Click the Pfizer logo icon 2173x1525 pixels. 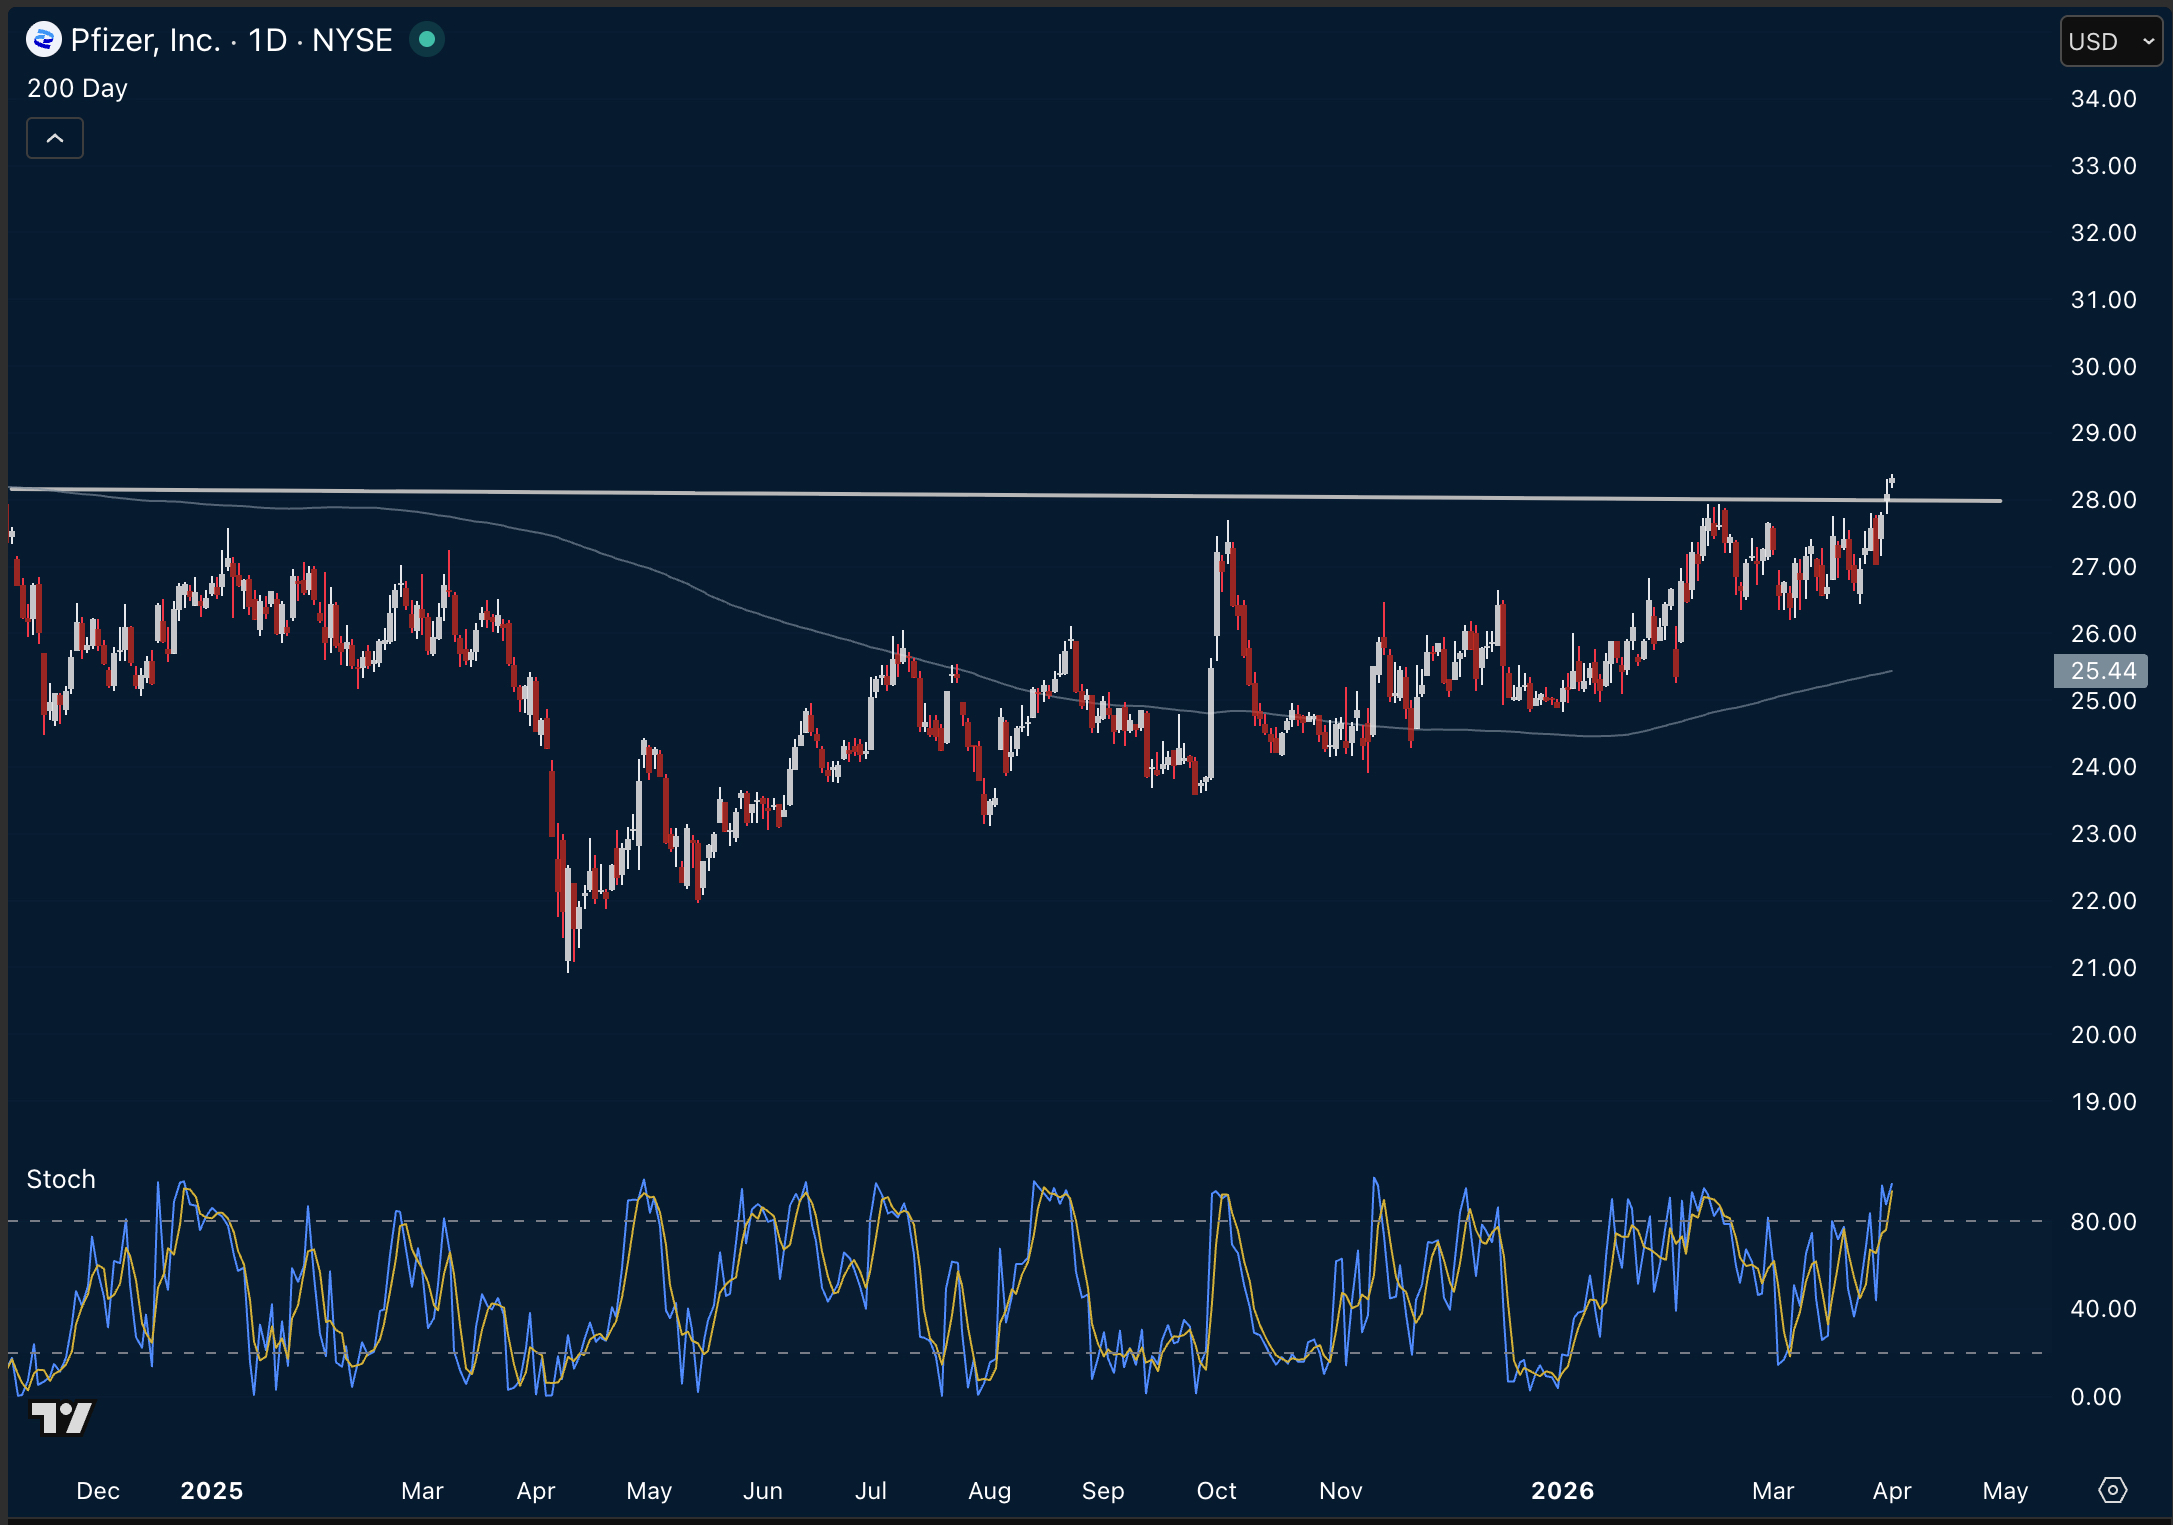43,40
